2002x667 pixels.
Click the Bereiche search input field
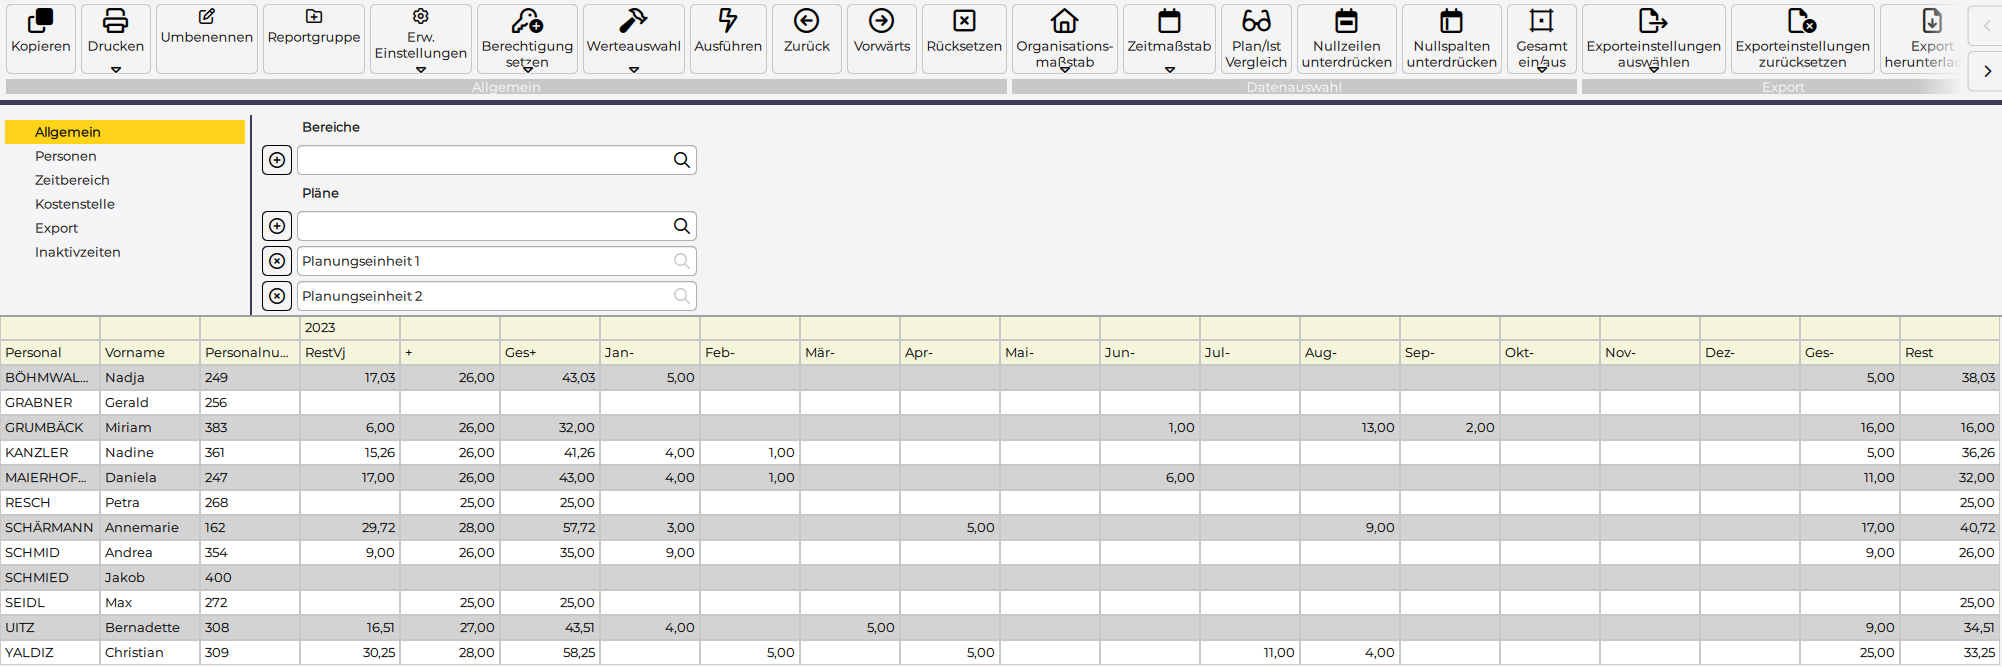[x=485, y=160]
